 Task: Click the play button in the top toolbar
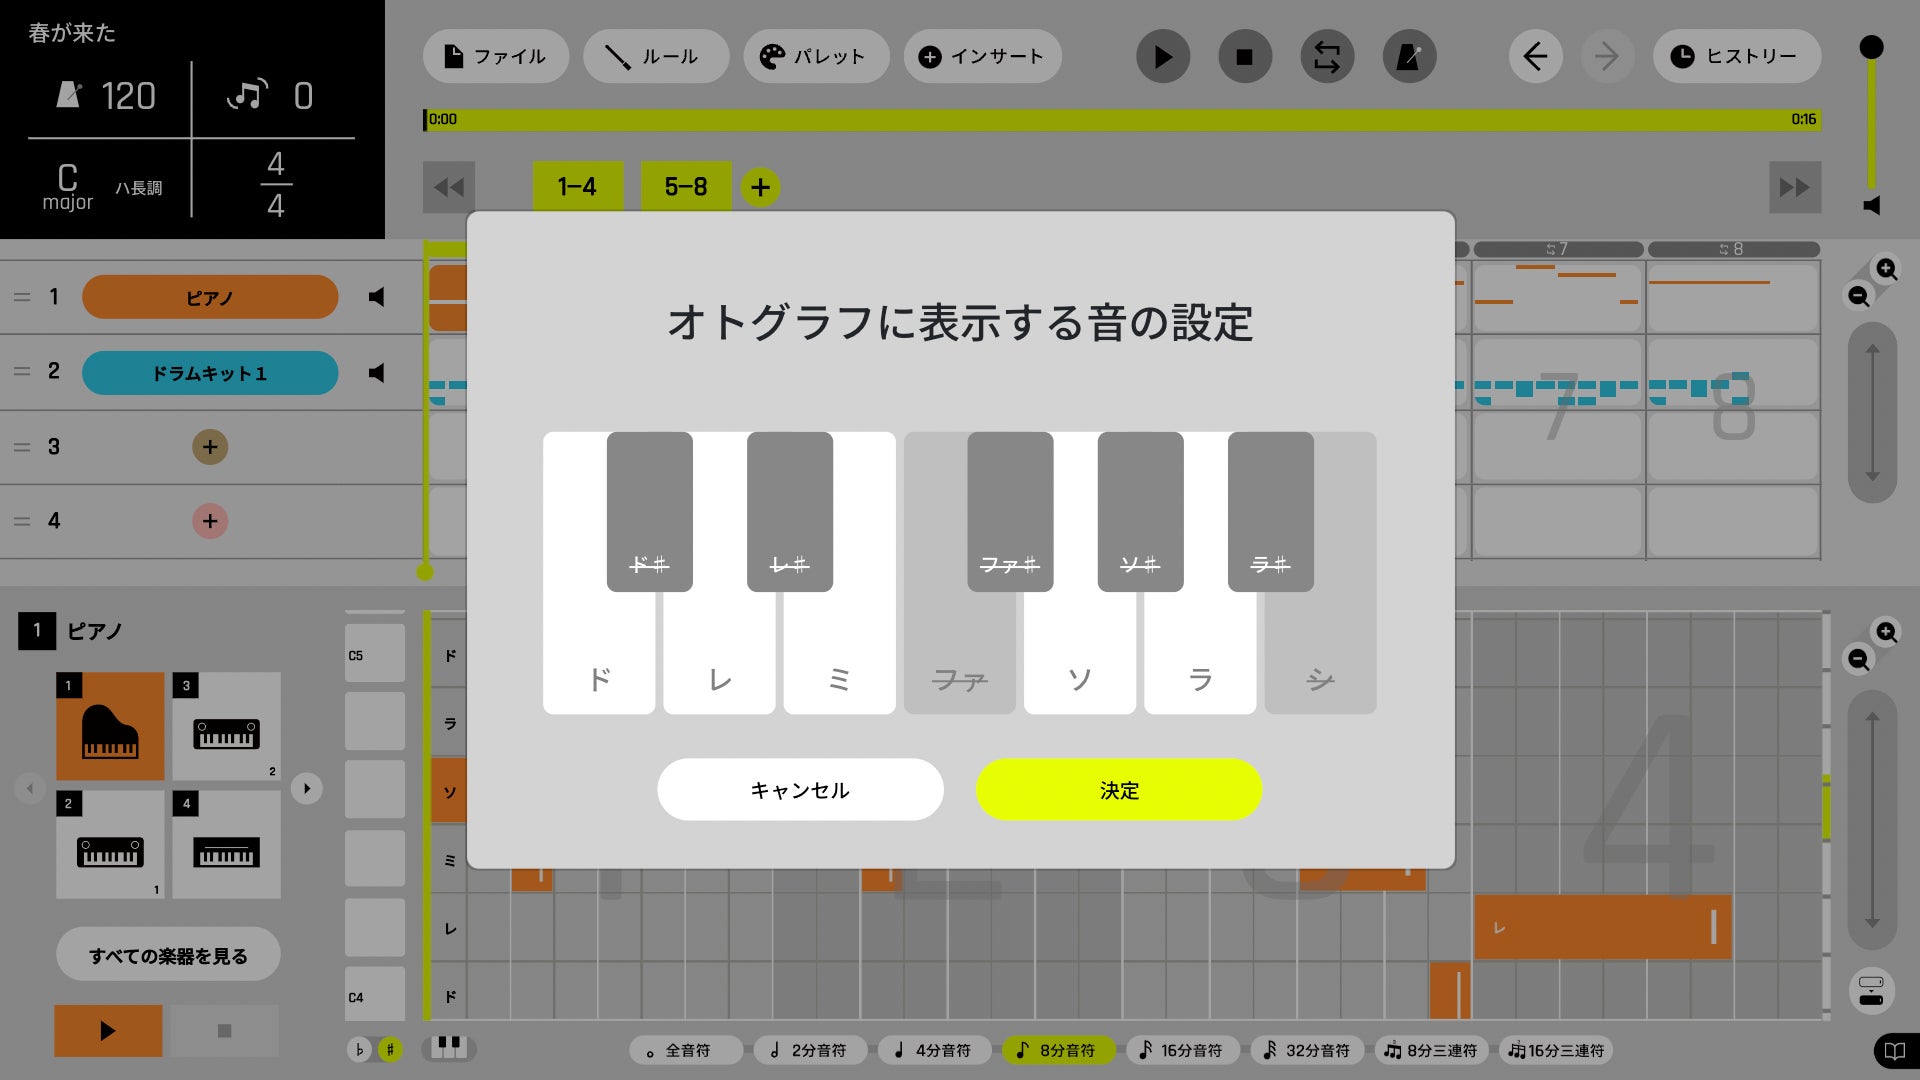coord(1162,57)
